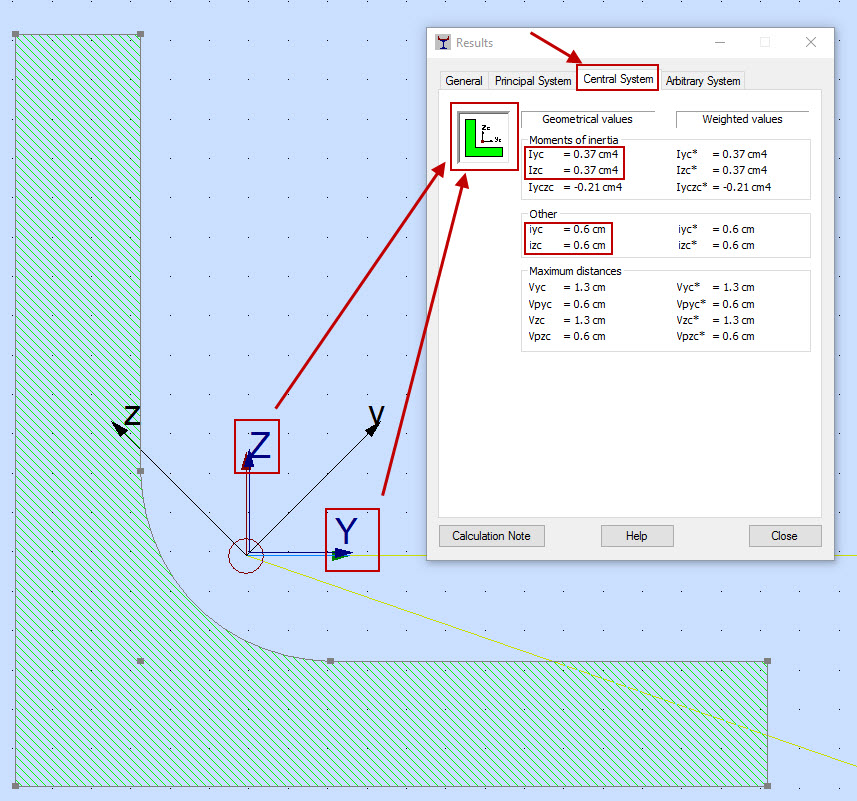Show the Geometrical values column

click(588, 118)
